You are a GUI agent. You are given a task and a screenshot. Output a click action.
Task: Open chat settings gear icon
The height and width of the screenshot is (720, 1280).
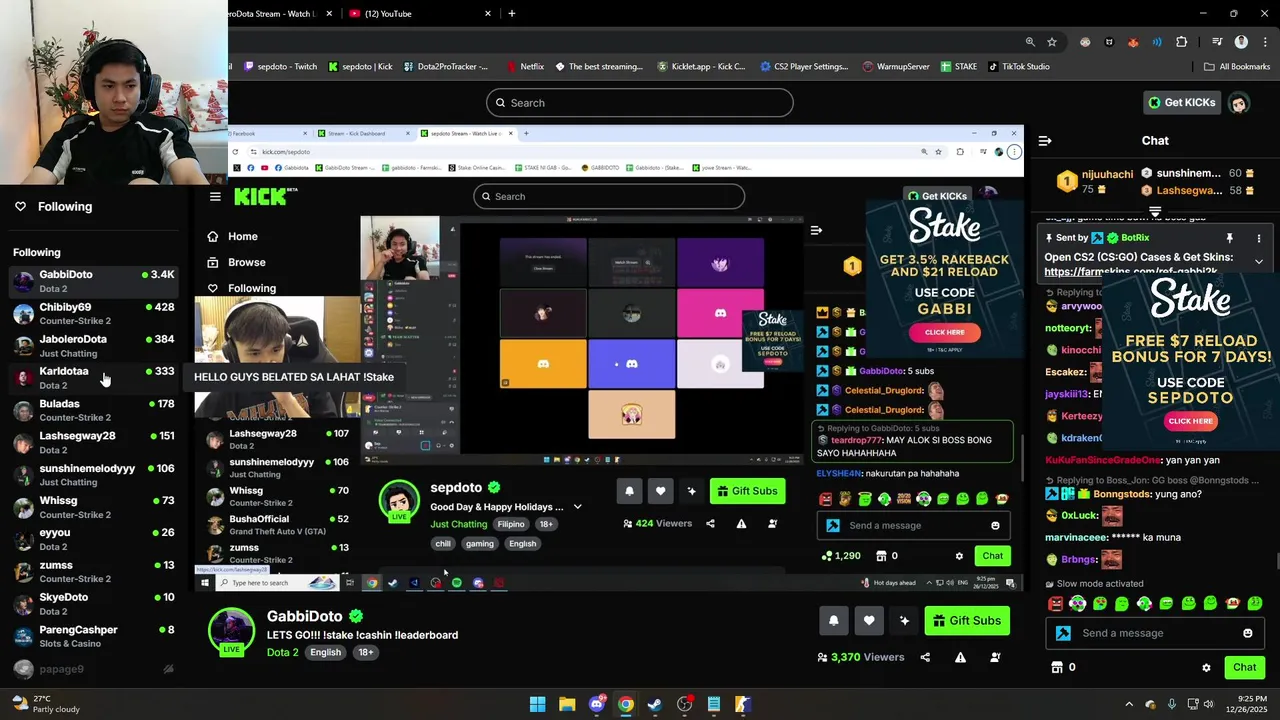click(1206, 667)
